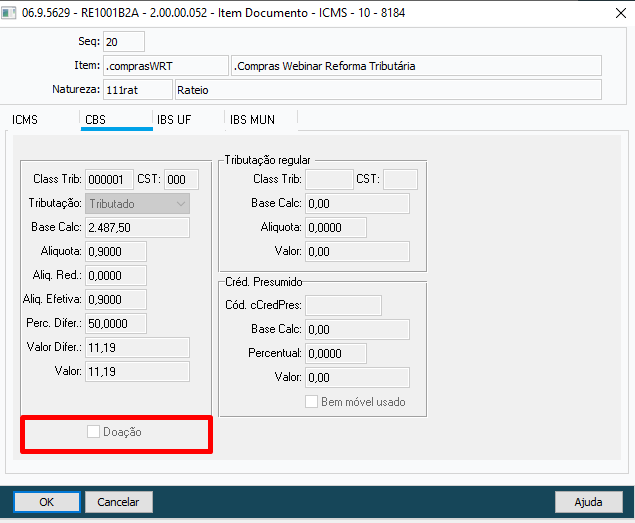The image size is (635, 523).
Task: Click the Class Trib field 000001
Action: [109, 179]
